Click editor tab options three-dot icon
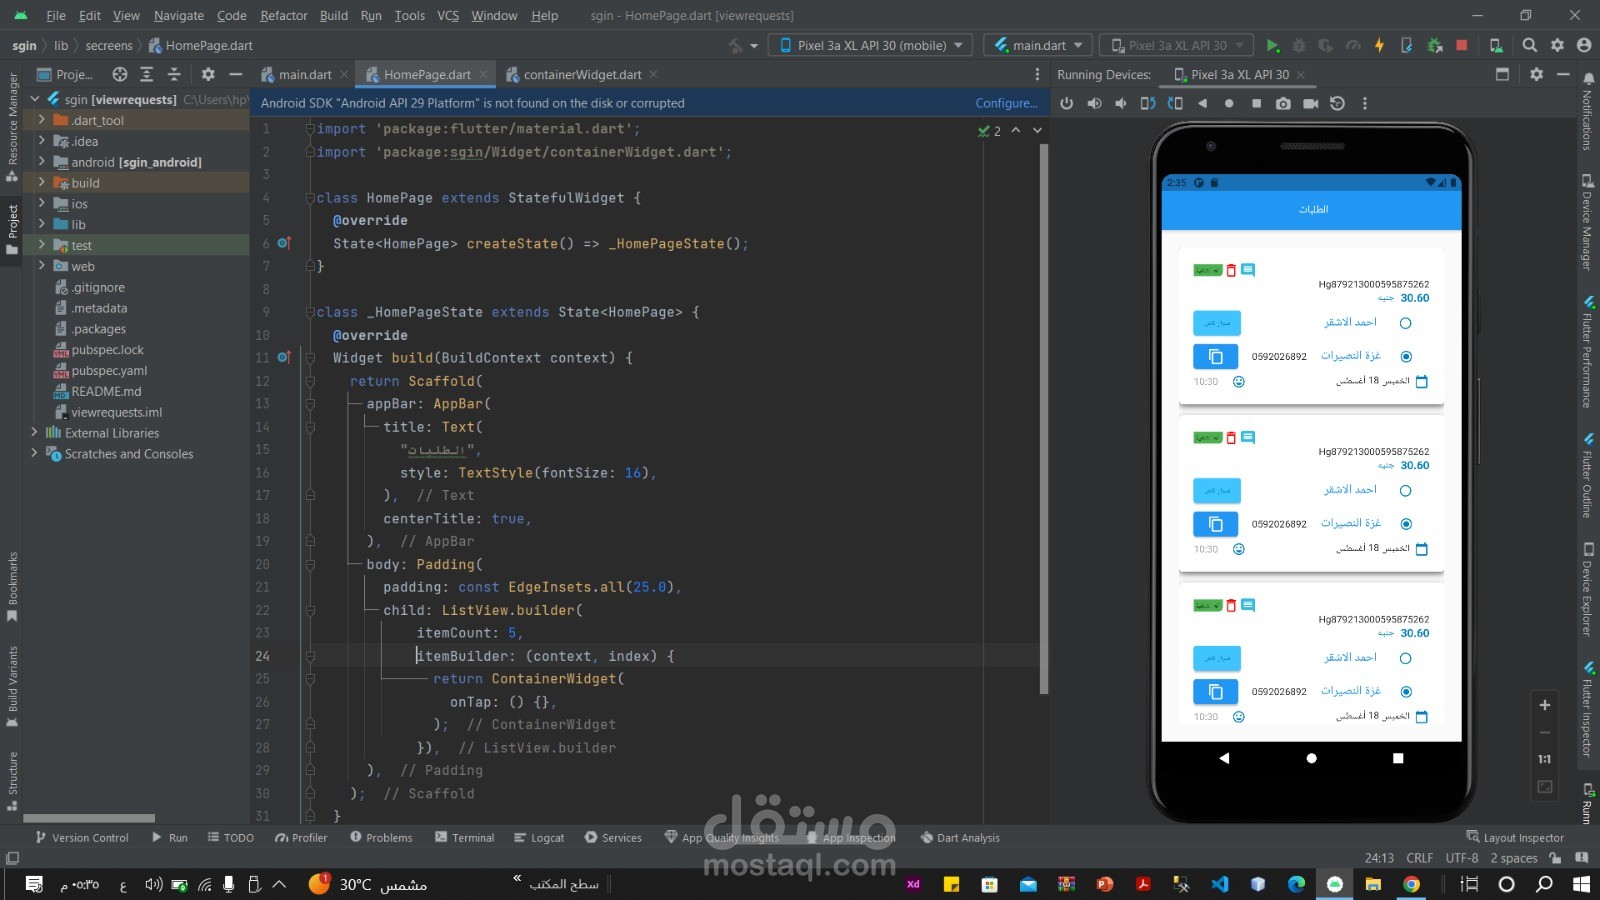The width and height of the screenshot is (1600, 900). [x=1037, y=74]
